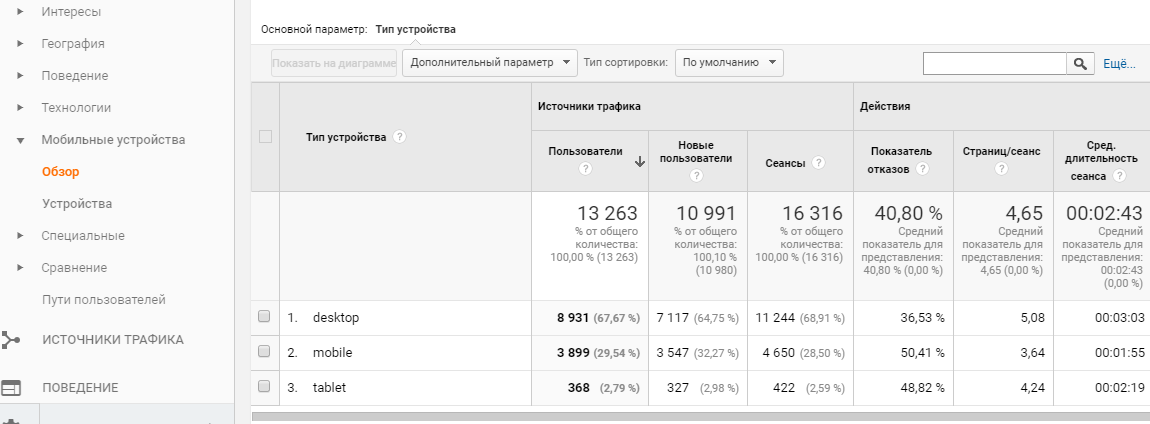Open the tablet device type link
1150x424 pixels.
point(329,387)
